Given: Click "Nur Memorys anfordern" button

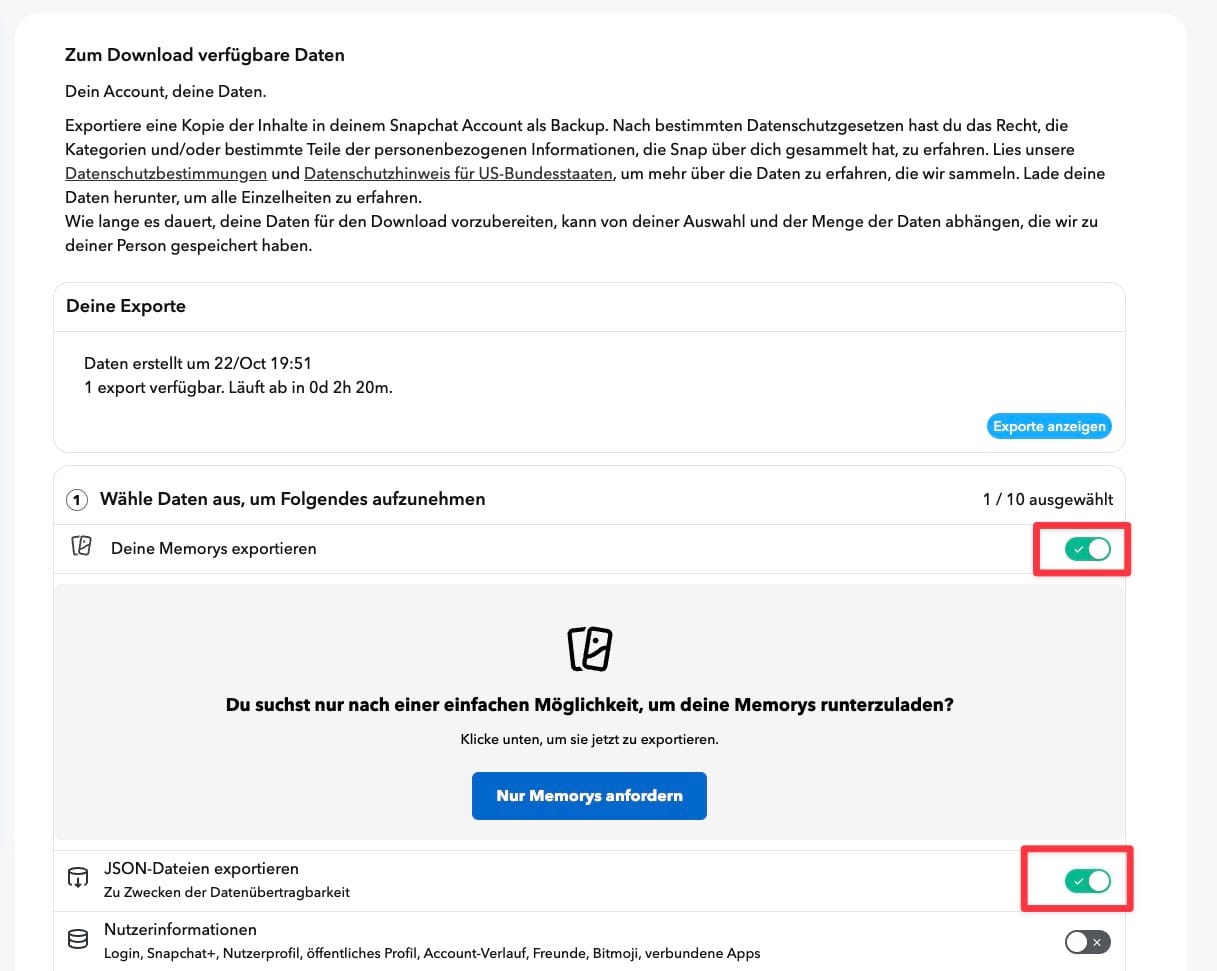Looking at the screenshot, I should (589, 796).
